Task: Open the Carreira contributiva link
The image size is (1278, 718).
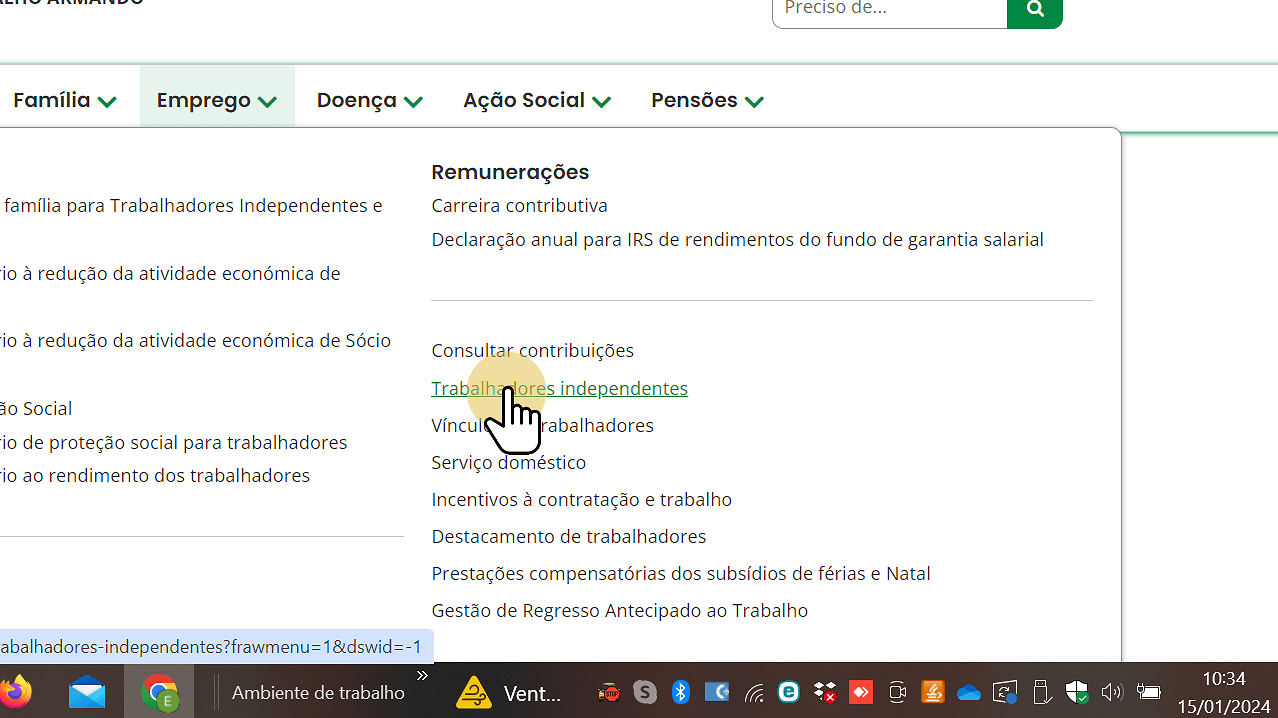Action: [x=519, y=205]
